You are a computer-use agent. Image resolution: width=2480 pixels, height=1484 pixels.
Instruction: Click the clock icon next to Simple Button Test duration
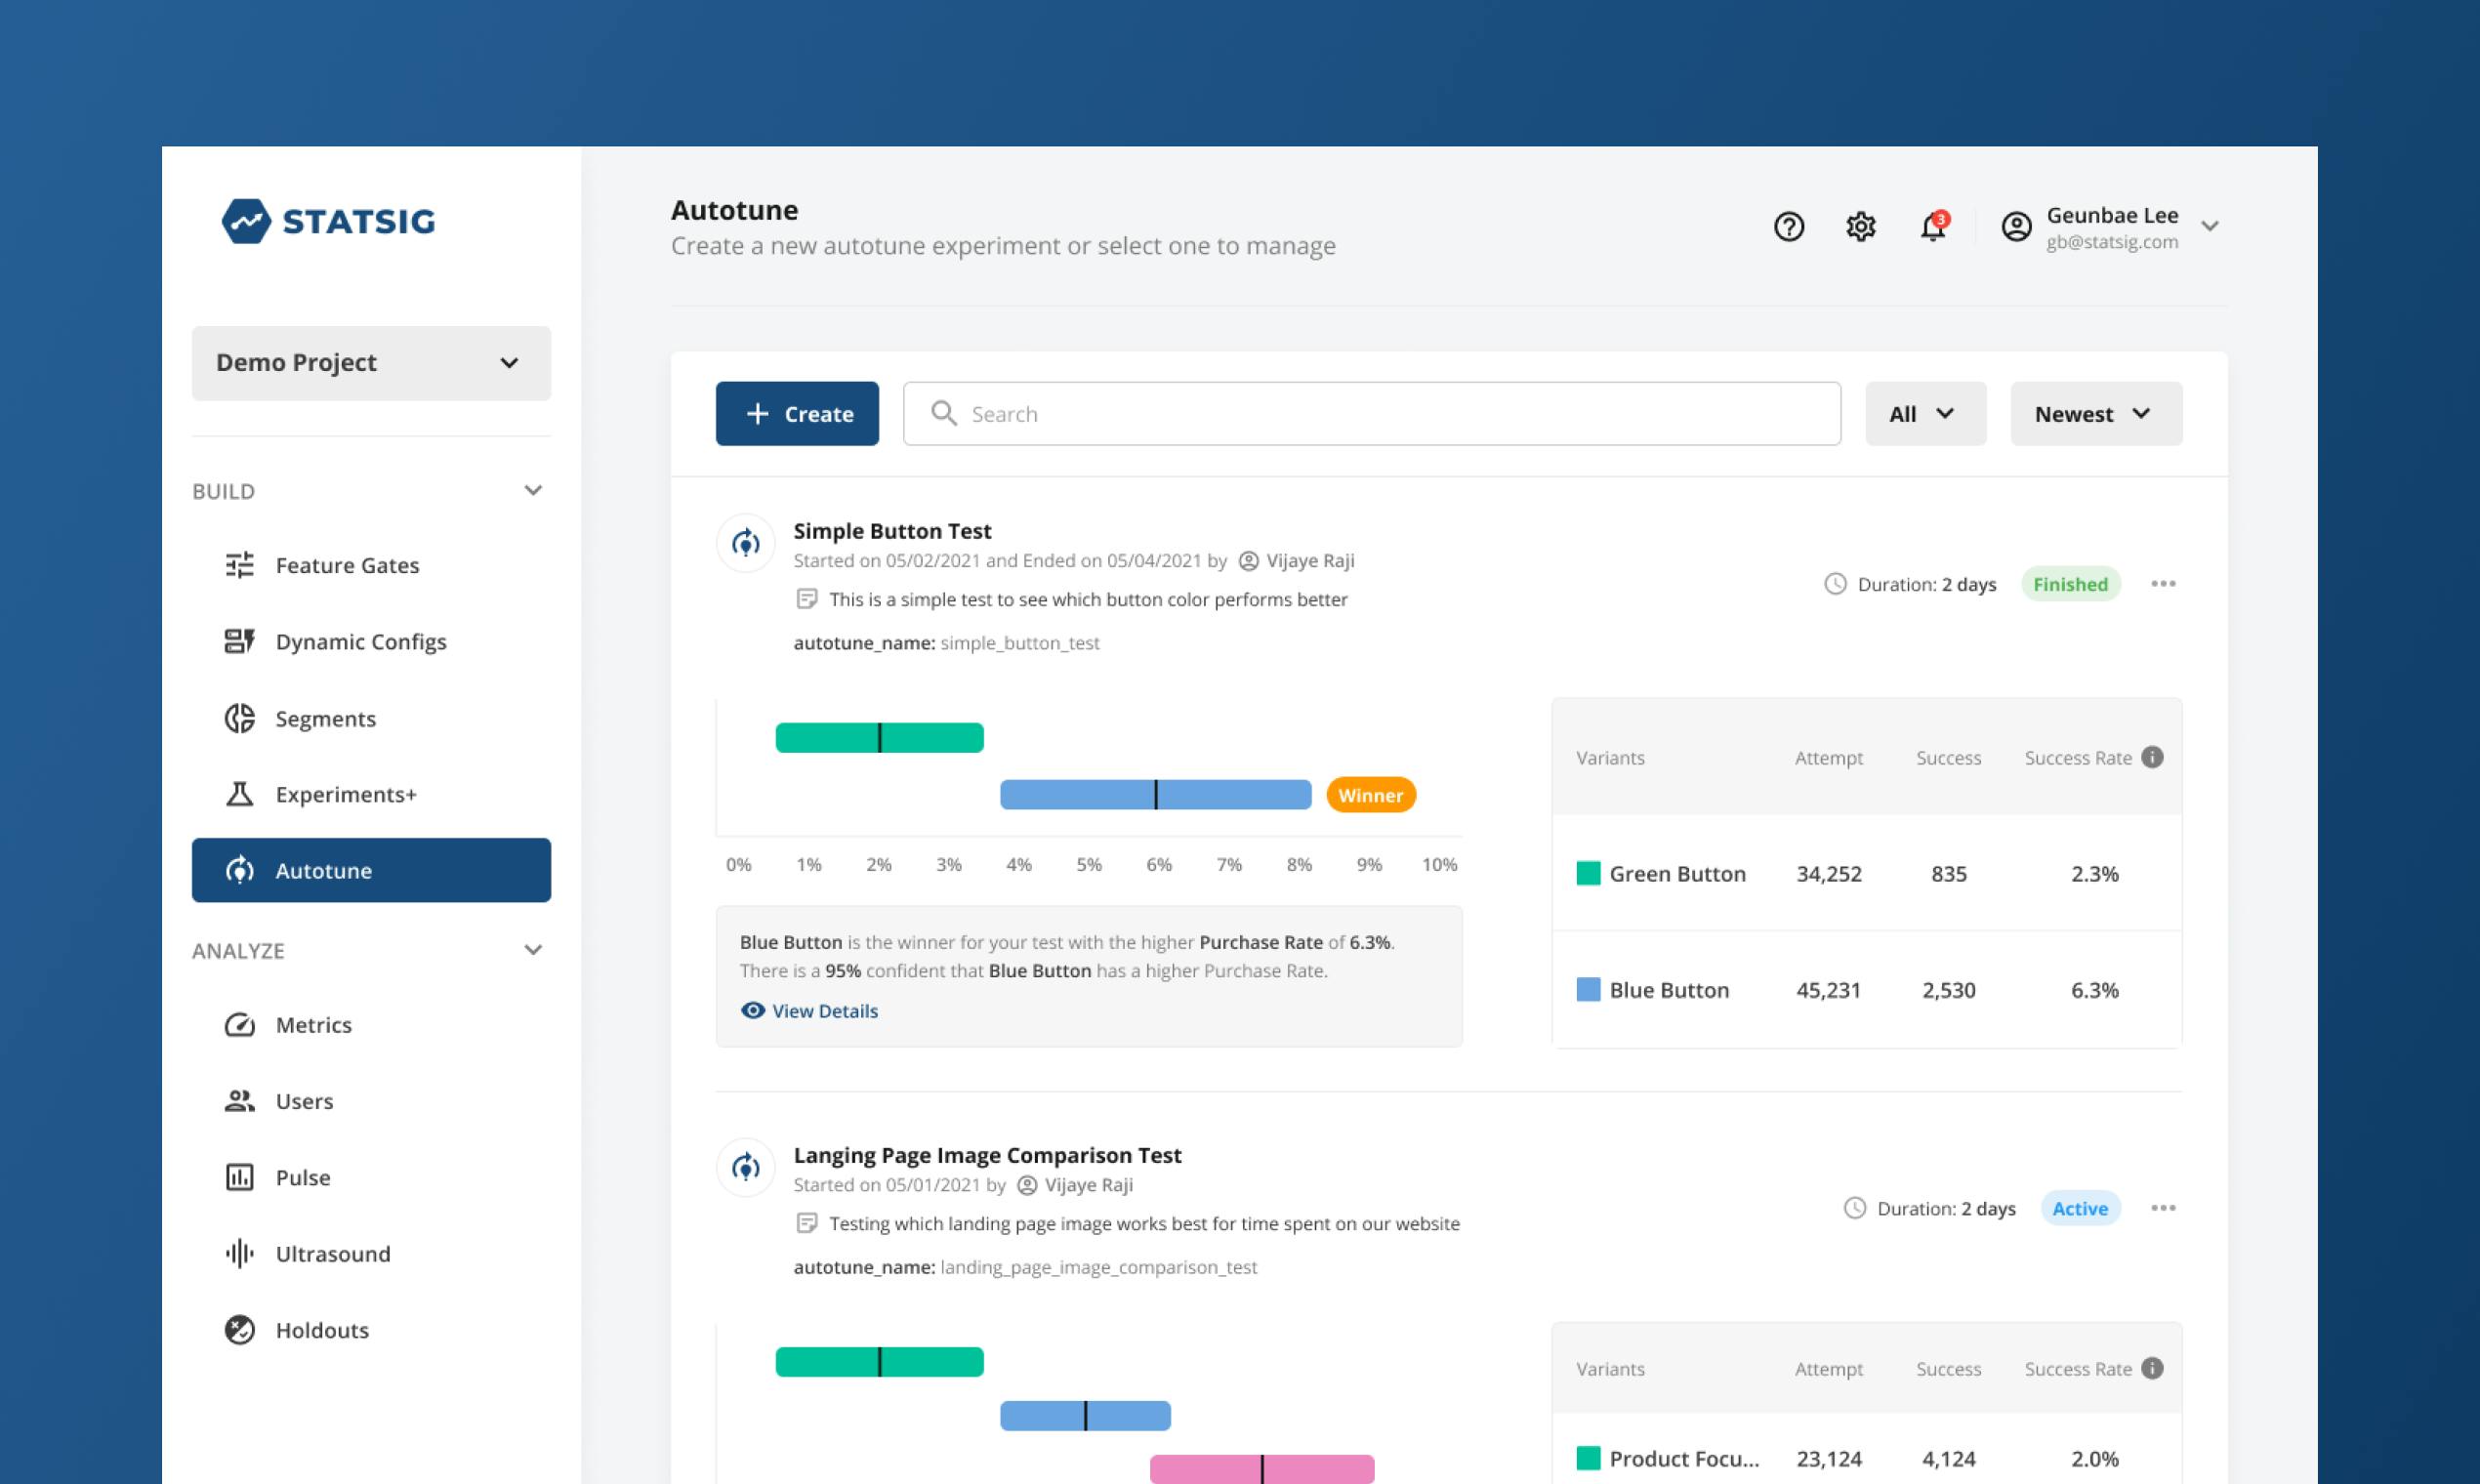(1835, 584)
